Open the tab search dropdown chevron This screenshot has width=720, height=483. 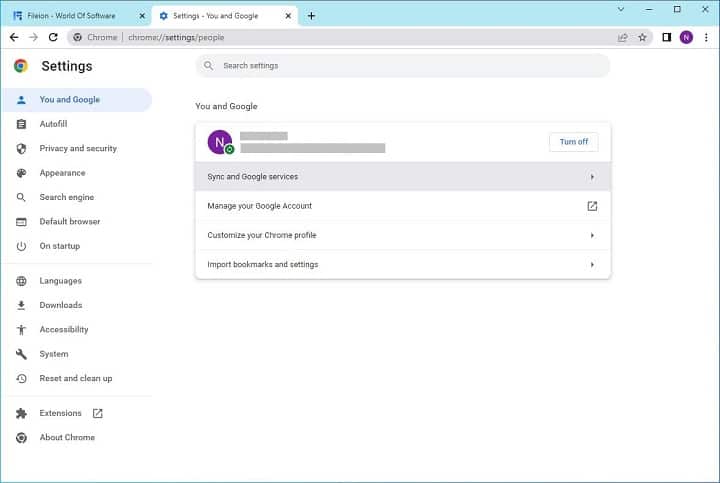pyautogui.click(x=621, y=9)
